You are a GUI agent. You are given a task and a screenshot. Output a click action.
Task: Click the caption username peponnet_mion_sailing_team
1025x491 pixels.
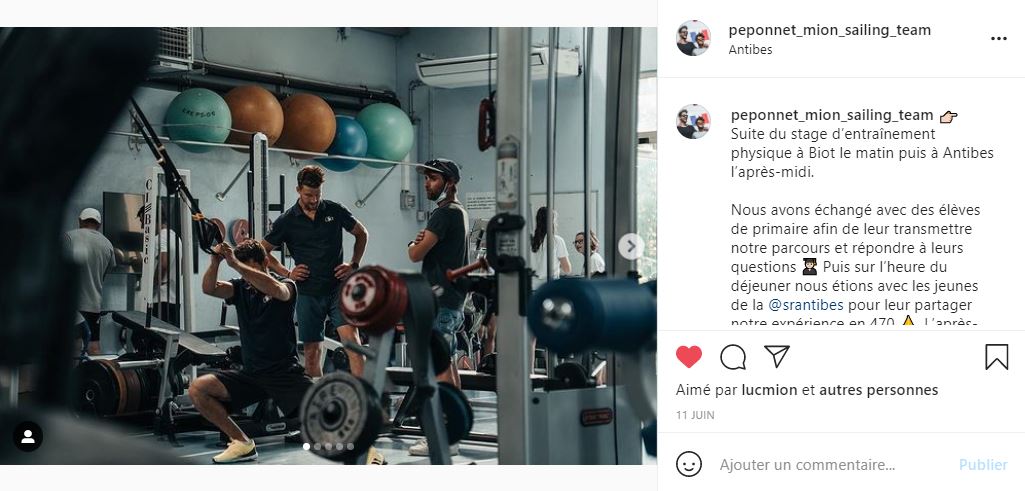tap(832, 116)
